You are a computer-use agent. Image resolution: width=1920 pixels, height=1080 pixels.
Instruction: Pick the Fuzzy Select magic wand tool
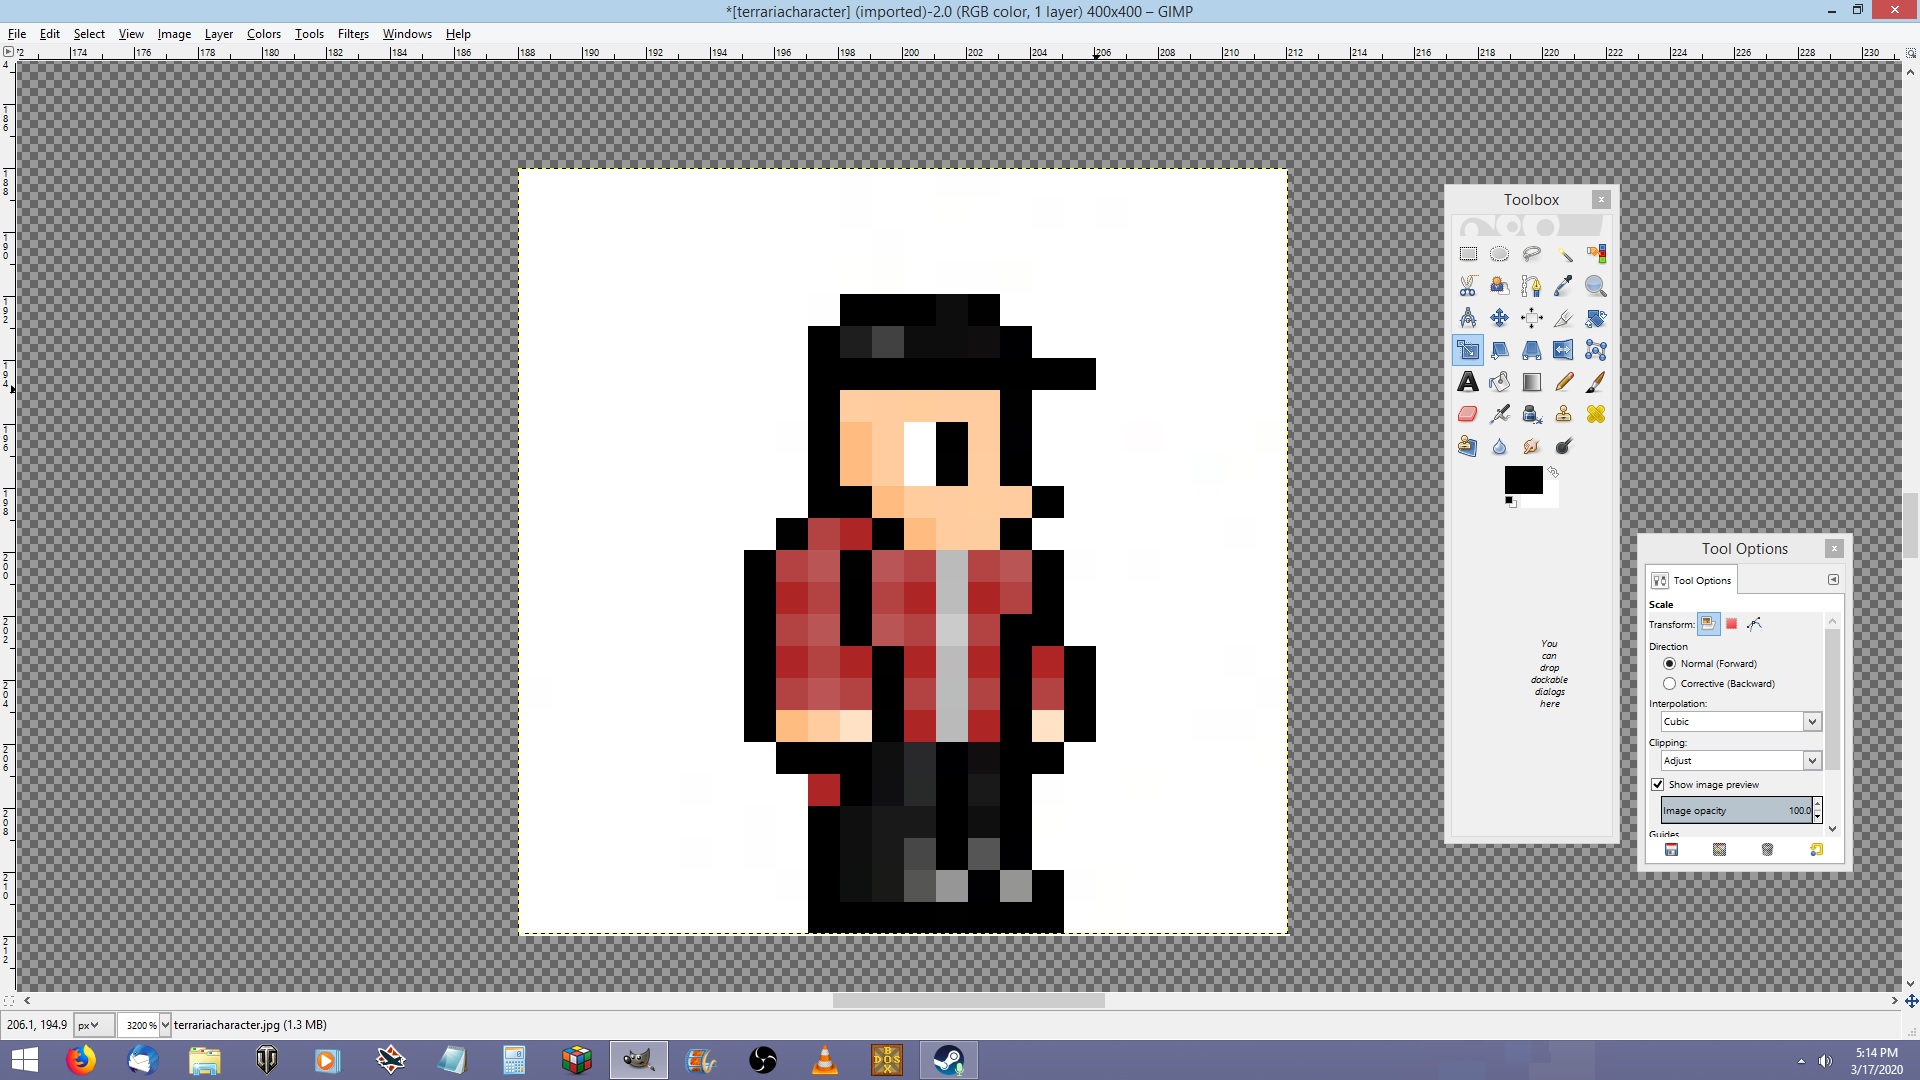click(1563, 254)
